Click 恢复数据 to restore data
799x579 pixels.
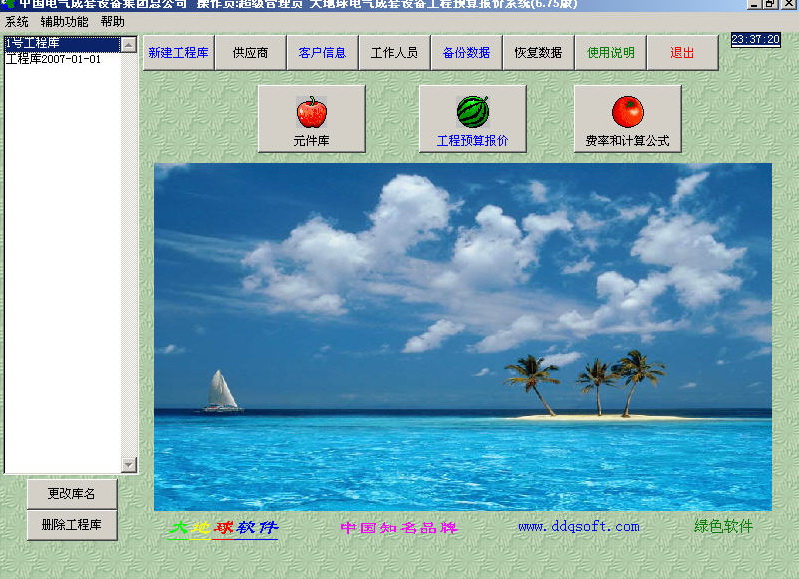(x=538, y=52)
